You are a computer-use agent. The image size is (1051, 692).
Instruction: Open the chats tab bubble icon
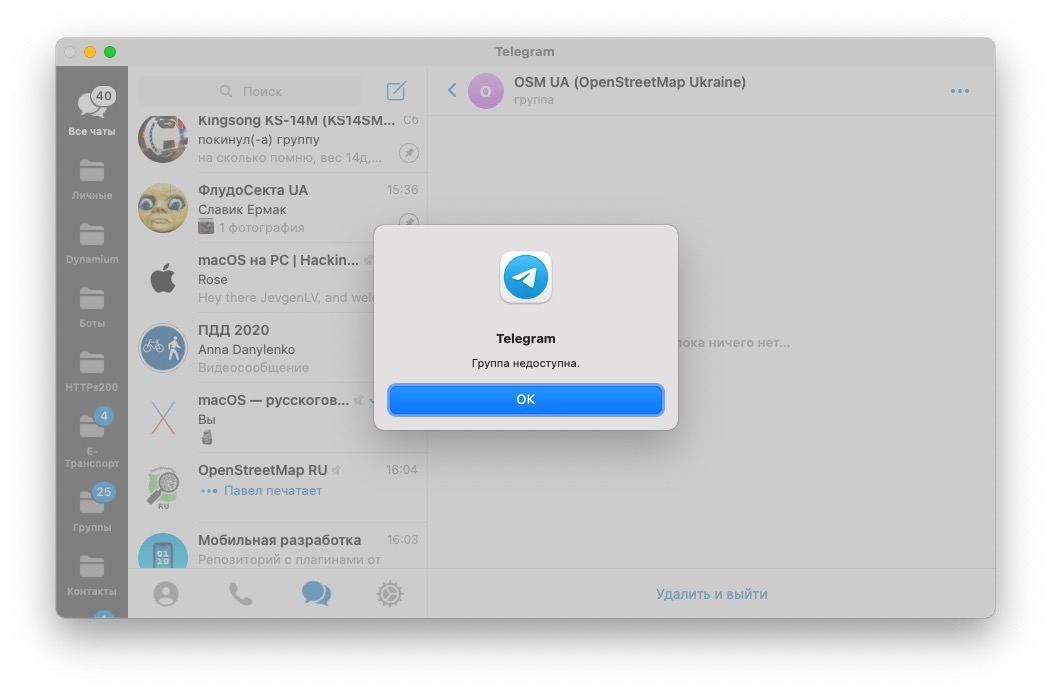point(316,593)
